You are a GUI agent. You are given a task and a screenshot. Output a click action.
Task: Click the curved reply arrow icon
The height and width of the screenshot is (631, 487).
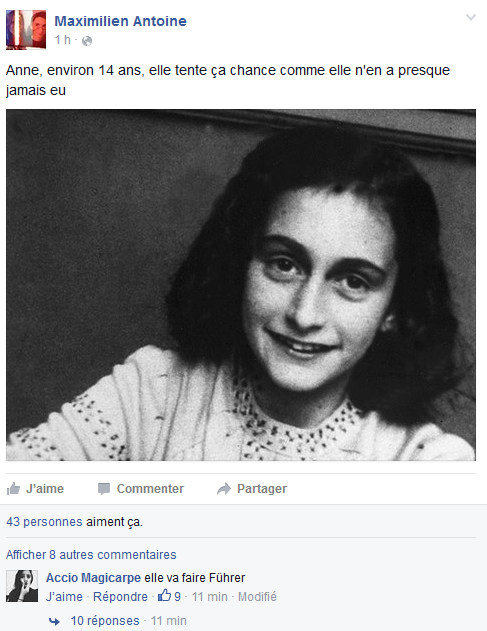(54, 621)
